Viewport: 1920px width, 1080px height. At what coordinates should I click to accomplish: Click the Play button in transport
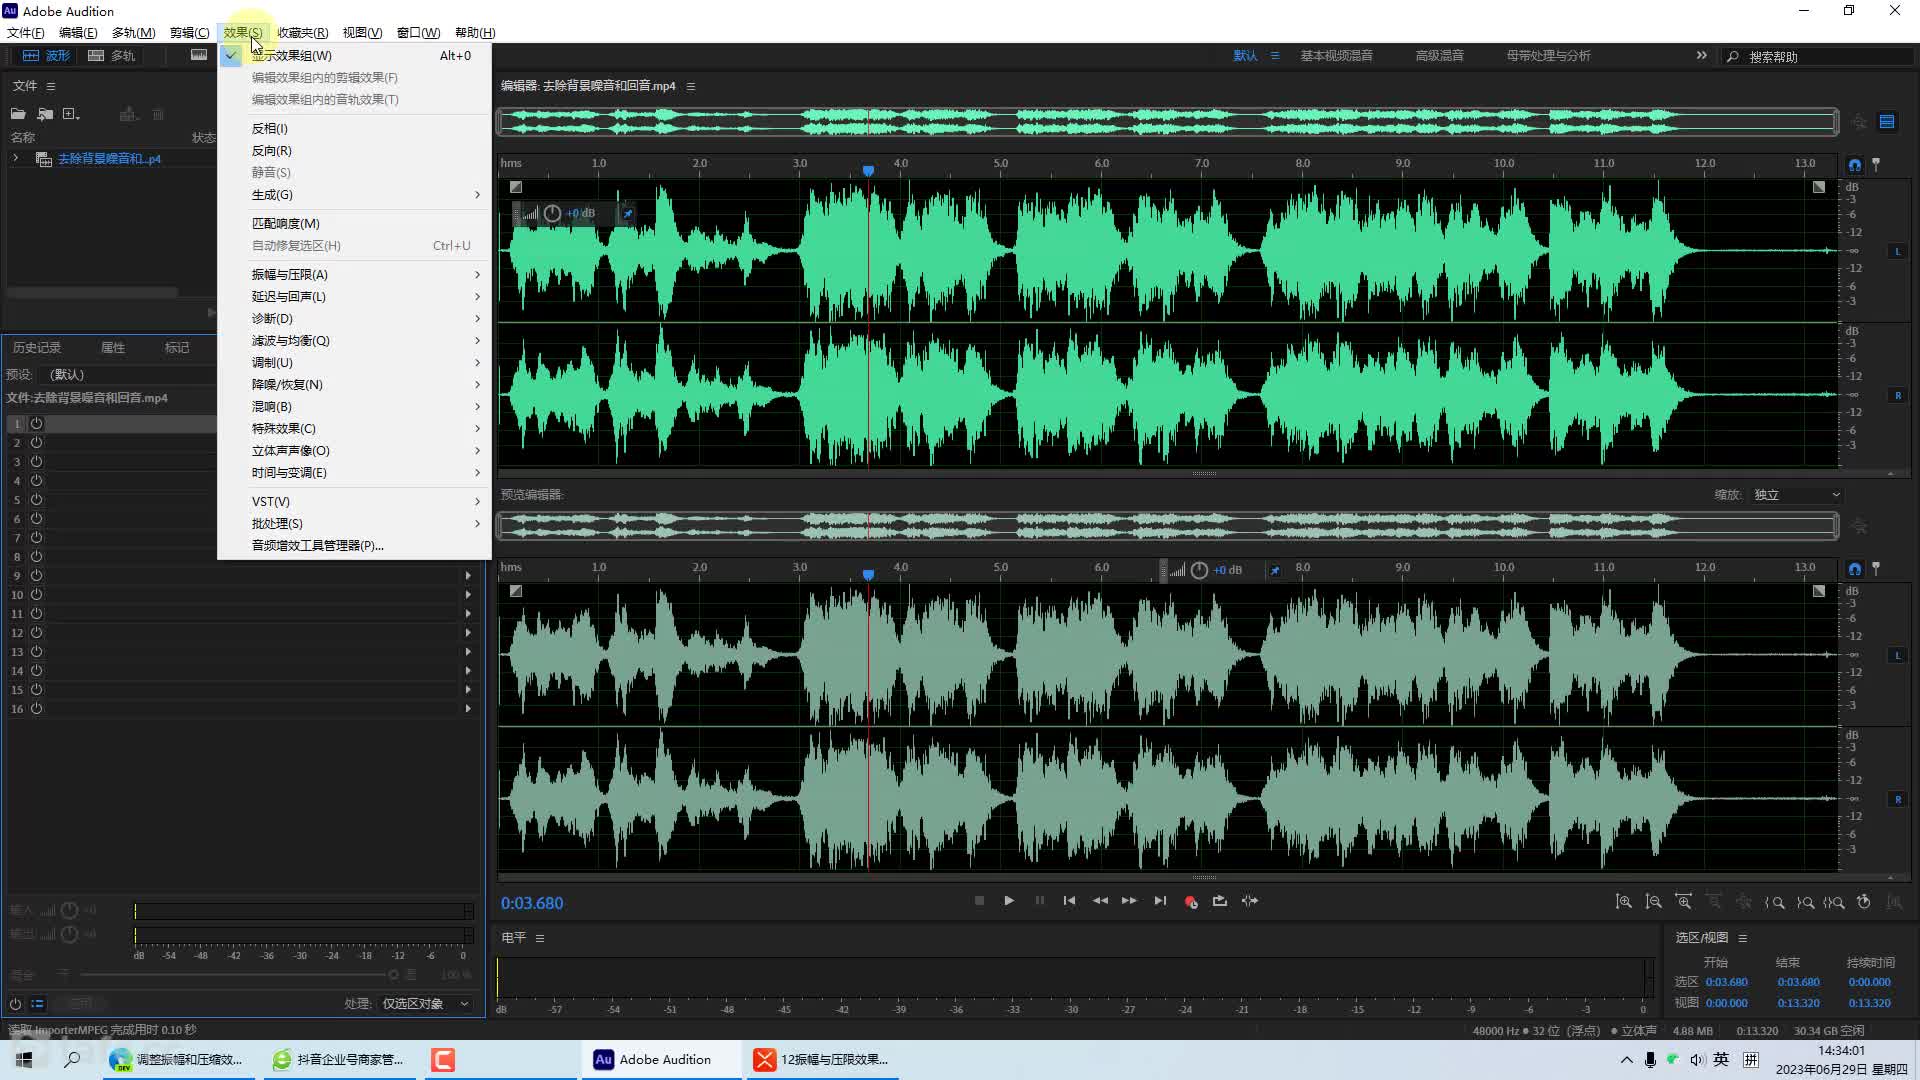tap(1009, 901)
